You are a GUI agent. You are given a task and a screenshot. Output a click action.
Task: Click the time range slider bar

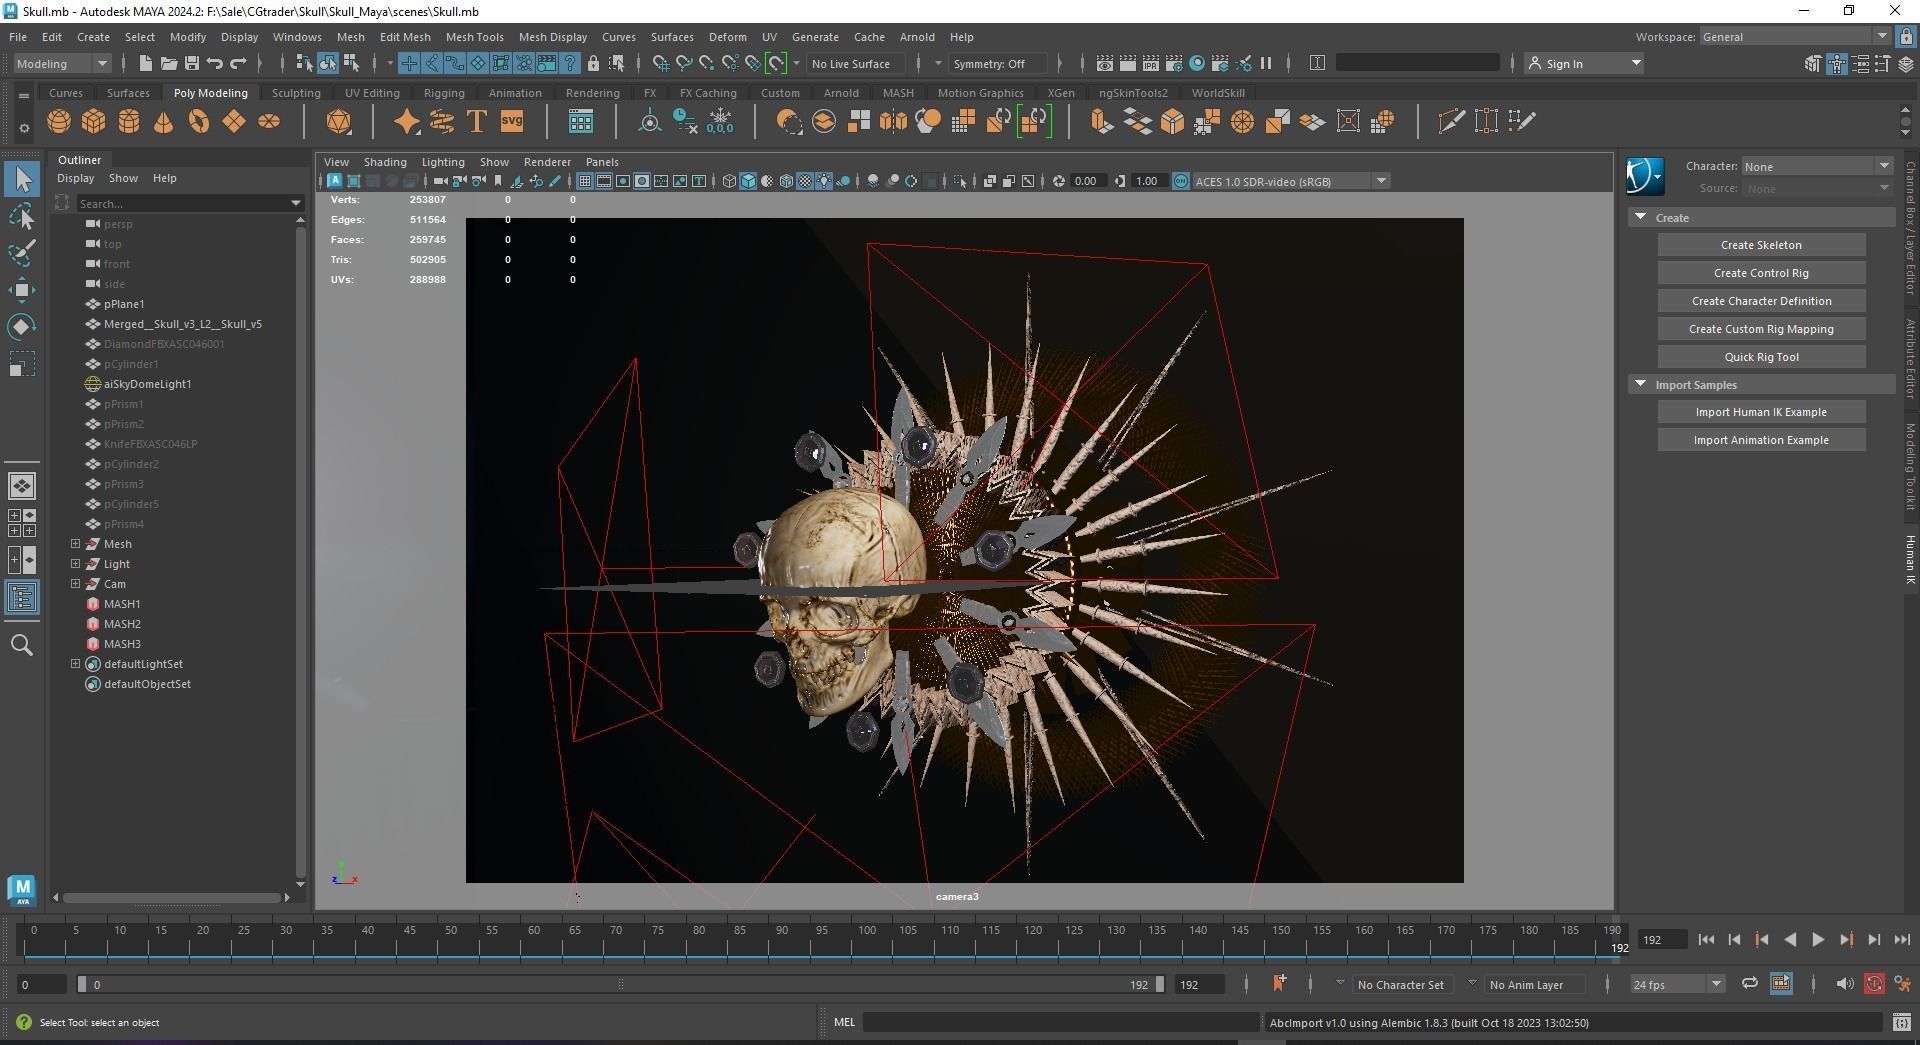point(620,985)
